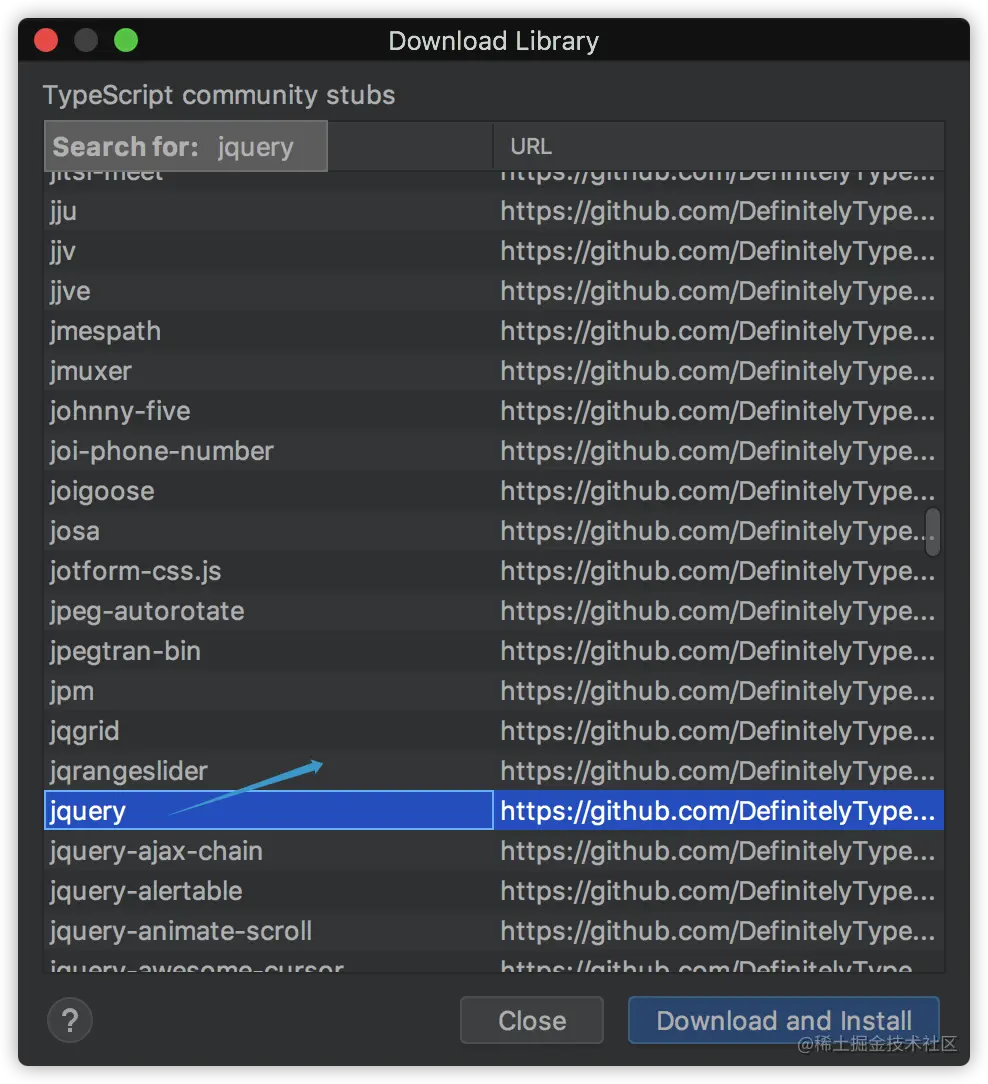Click the Search for jquery search box
Viewport: 988px width, 1084px height.
(x=186, y=147)
